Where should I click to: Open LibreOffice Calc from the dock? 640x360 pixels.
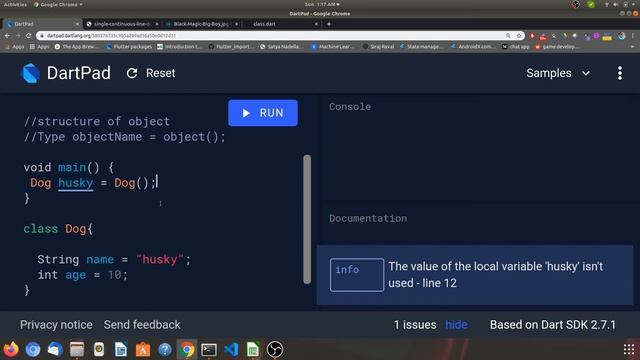(253, 349)
